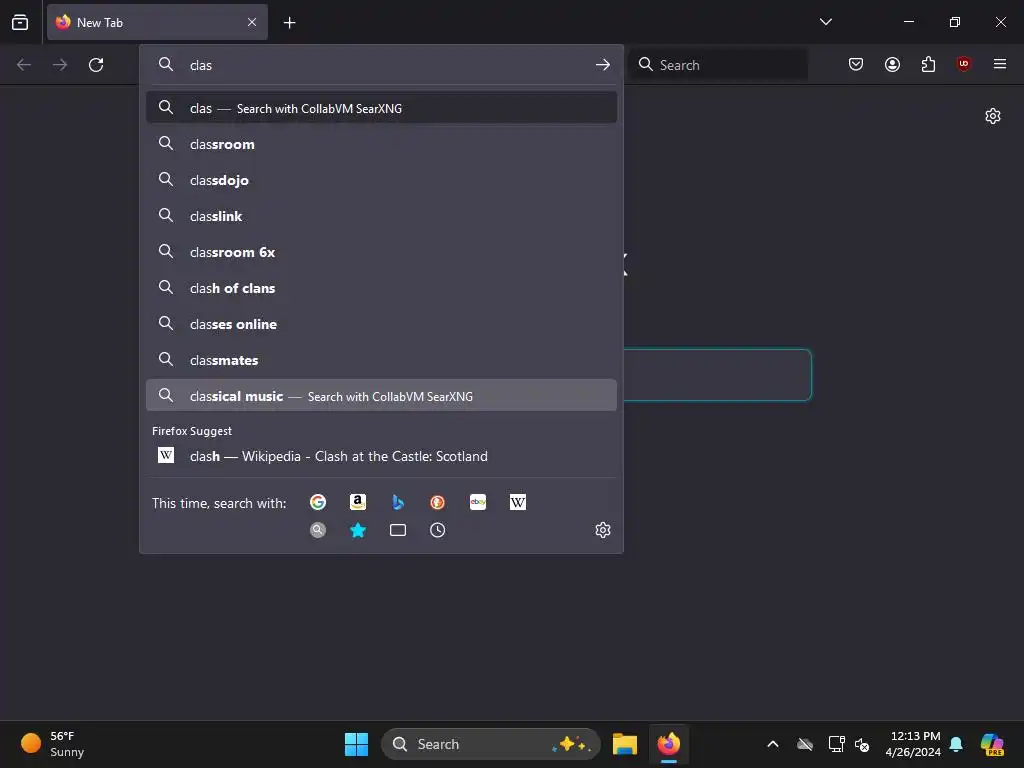This screenshot has height=768, width=1024.
Task: Choose the 'classlink' suggestion
Action: (x=381, y=216)
